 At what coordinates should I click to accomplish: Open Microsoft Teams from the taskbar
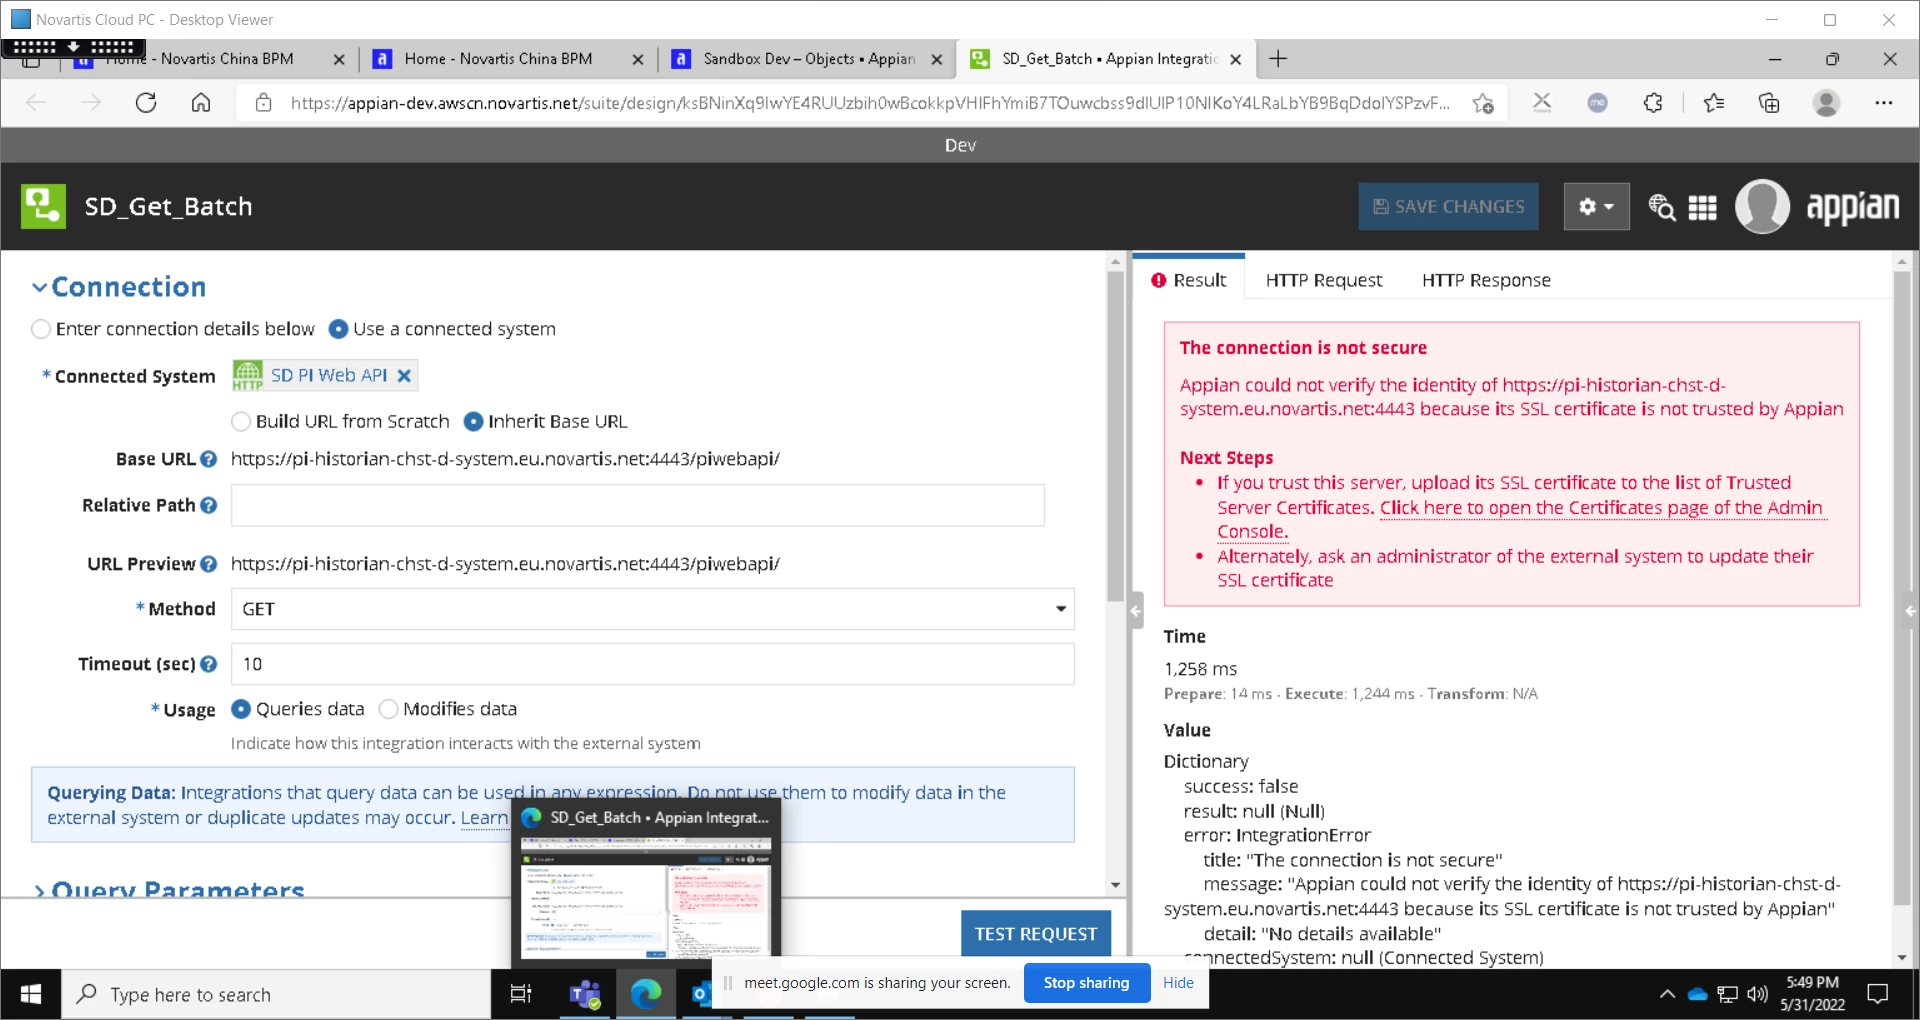(584, 994)
